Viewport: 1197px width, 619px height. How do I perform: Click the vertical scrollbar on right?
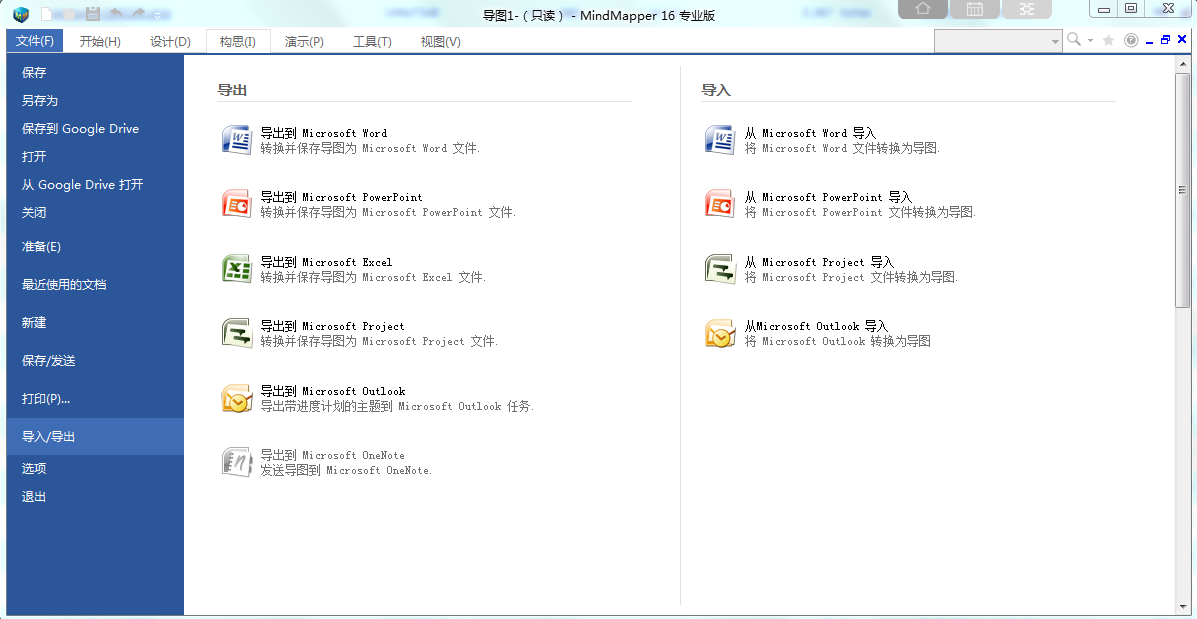coord(1182,191)
